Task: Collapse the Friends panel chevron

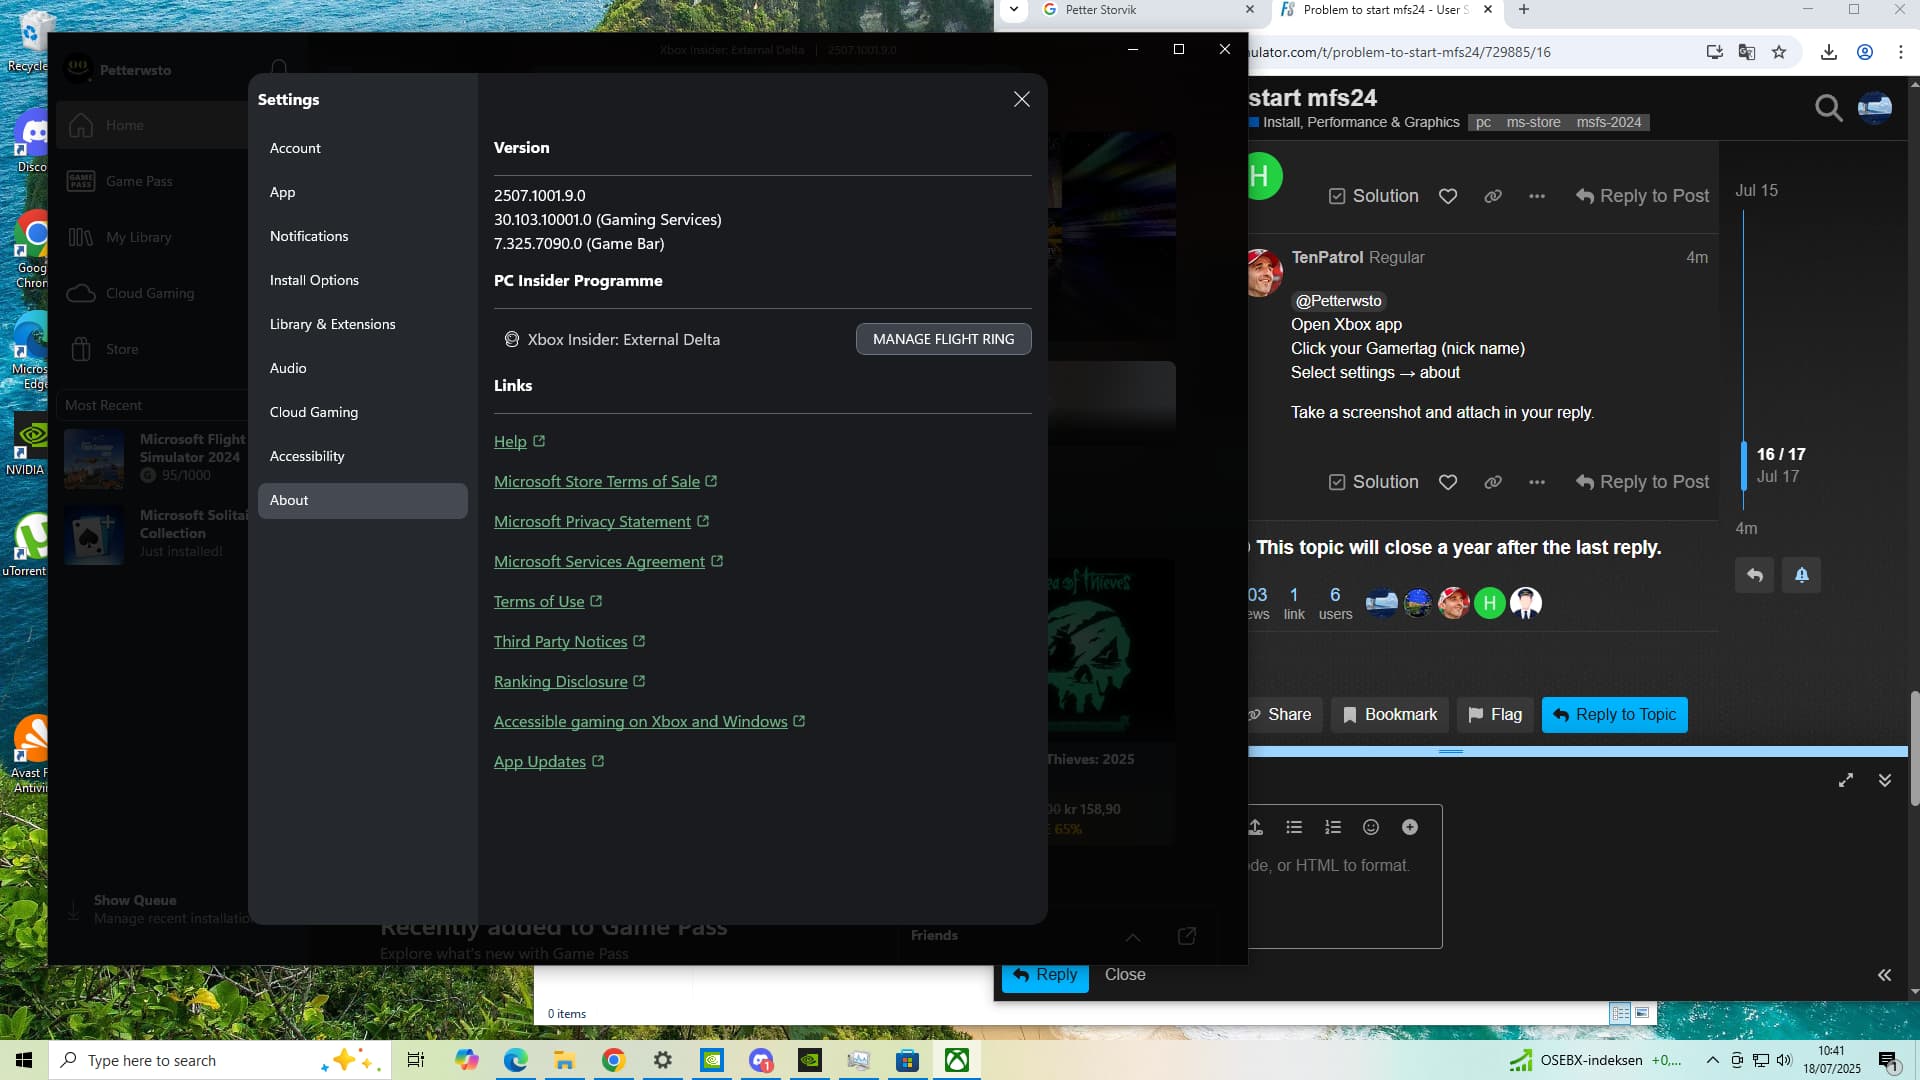Action: [x=1133, y=938]
